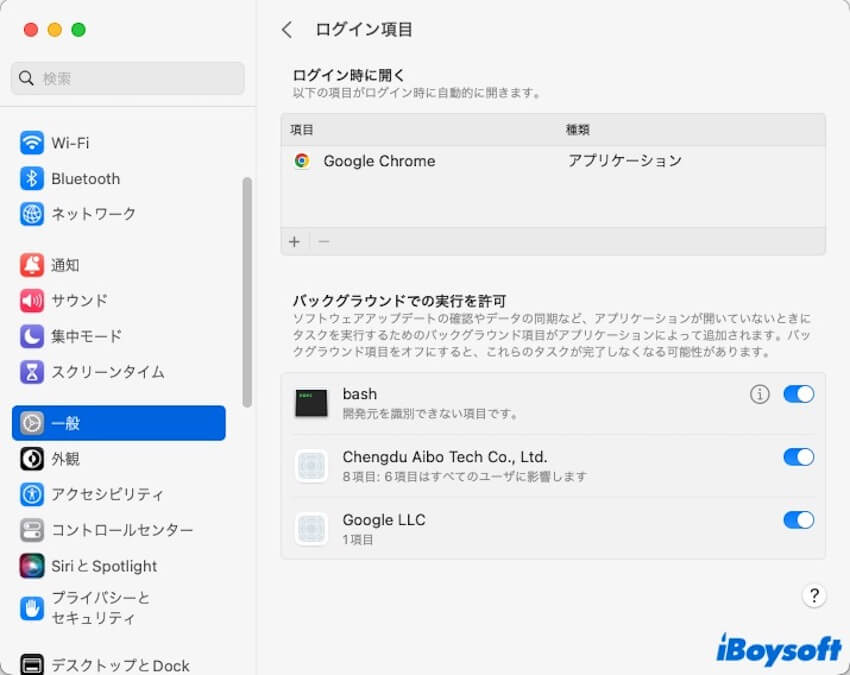Open サウンド settings
This screenshot has width=850, height=675.
(79, 300)
